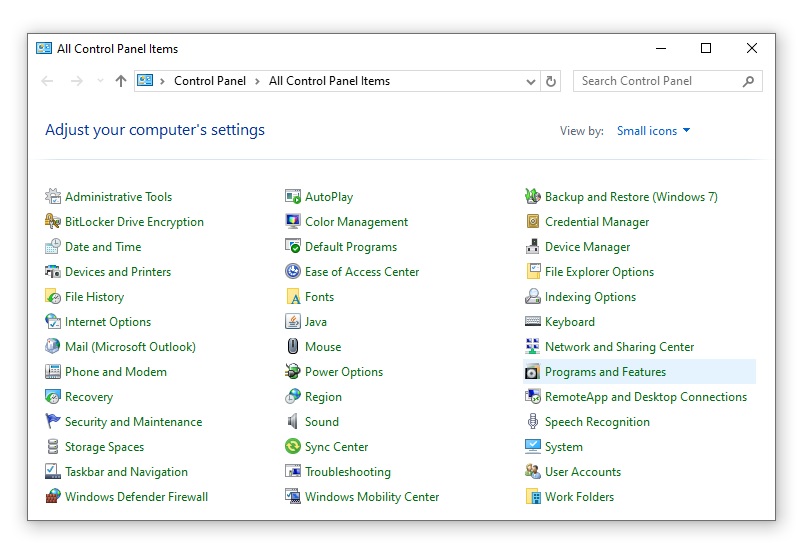The height and width of the screenshot is (555, 807).
Task: Click the AutoPlay icon
Action: pyautogui.click(x=293, y=196)
